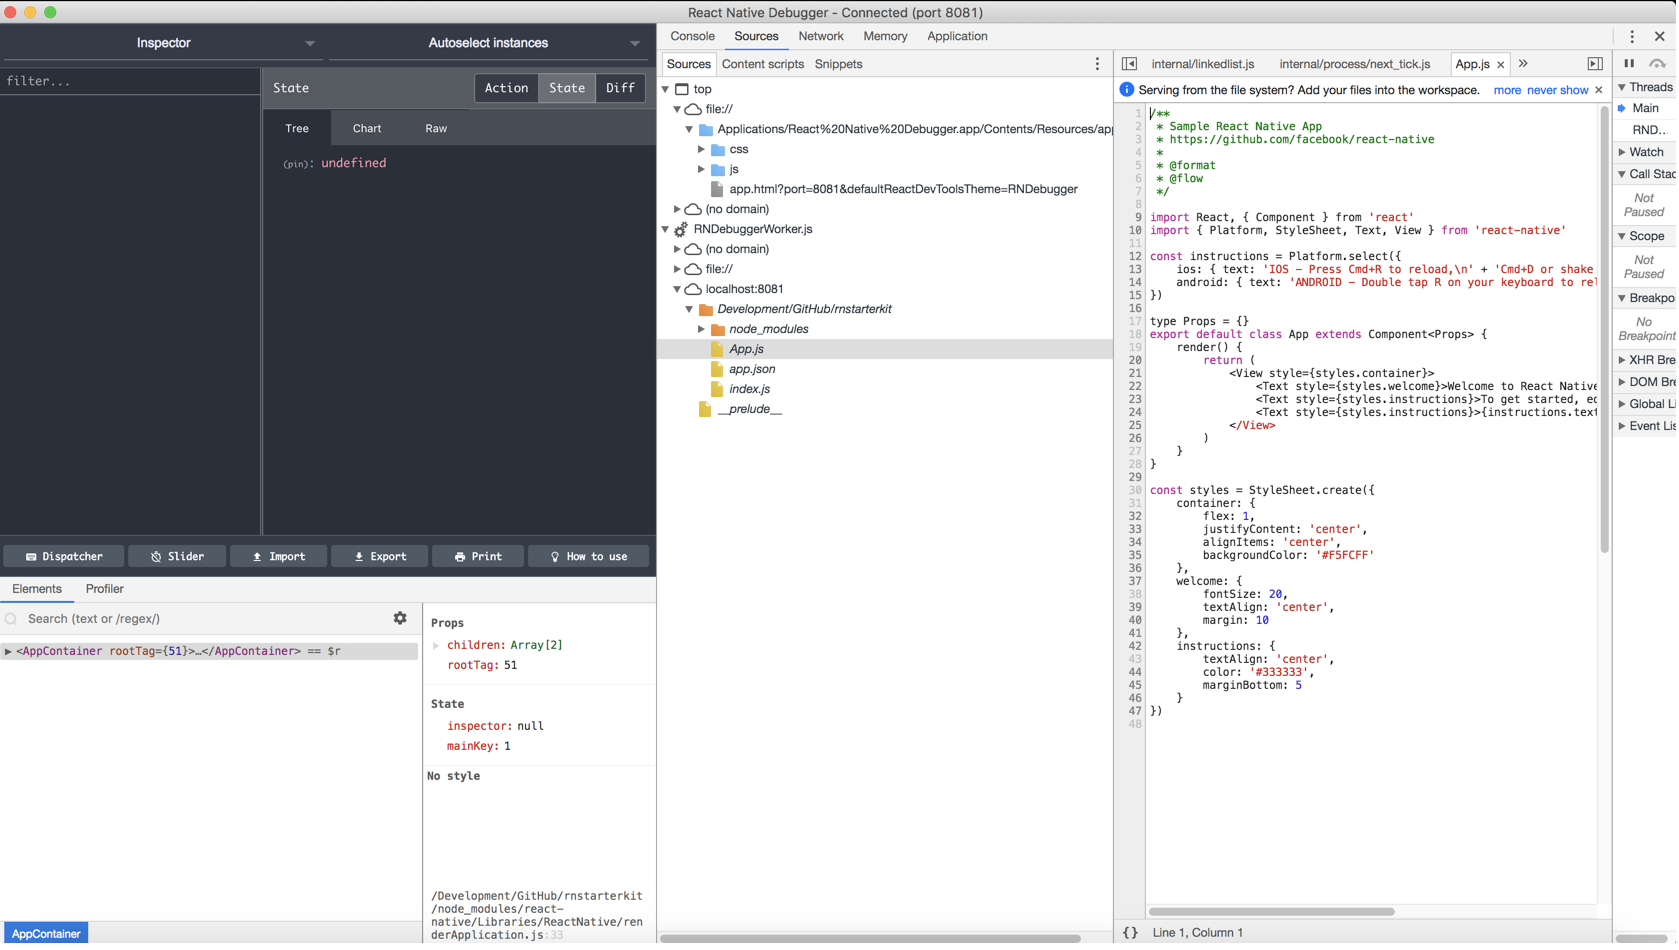Collapse the localhost:8081 node
Viewport: 1679px width, 950px height.
[x=678, y=289]
